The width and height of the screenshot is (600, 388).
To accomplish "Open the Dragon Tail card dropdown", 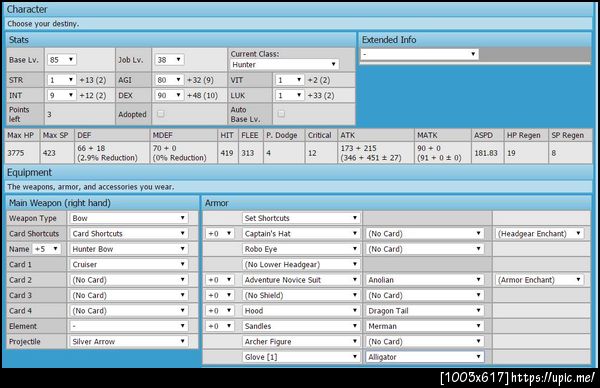I will click(425, 311).
